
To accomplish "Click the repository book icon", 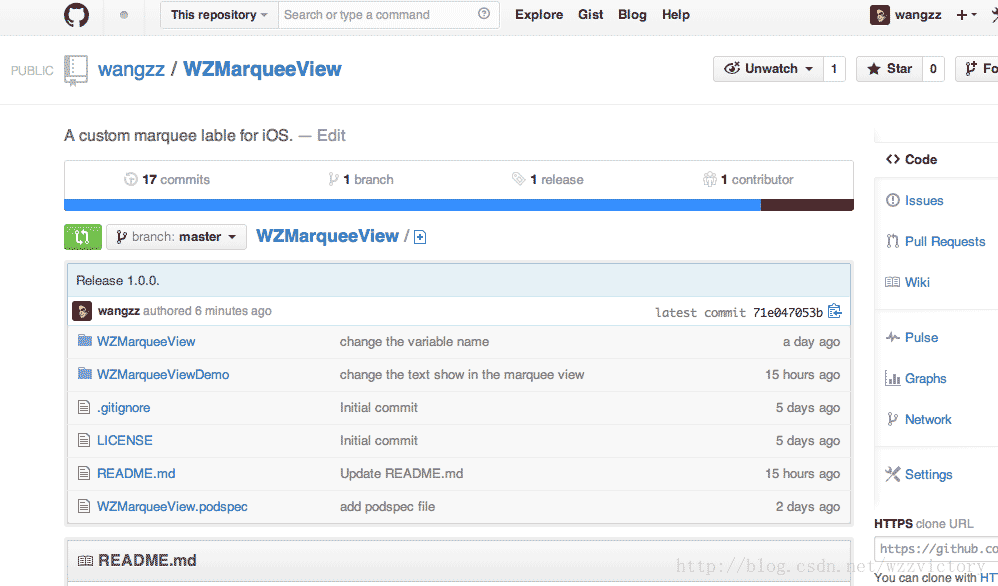I will [76, 70].
